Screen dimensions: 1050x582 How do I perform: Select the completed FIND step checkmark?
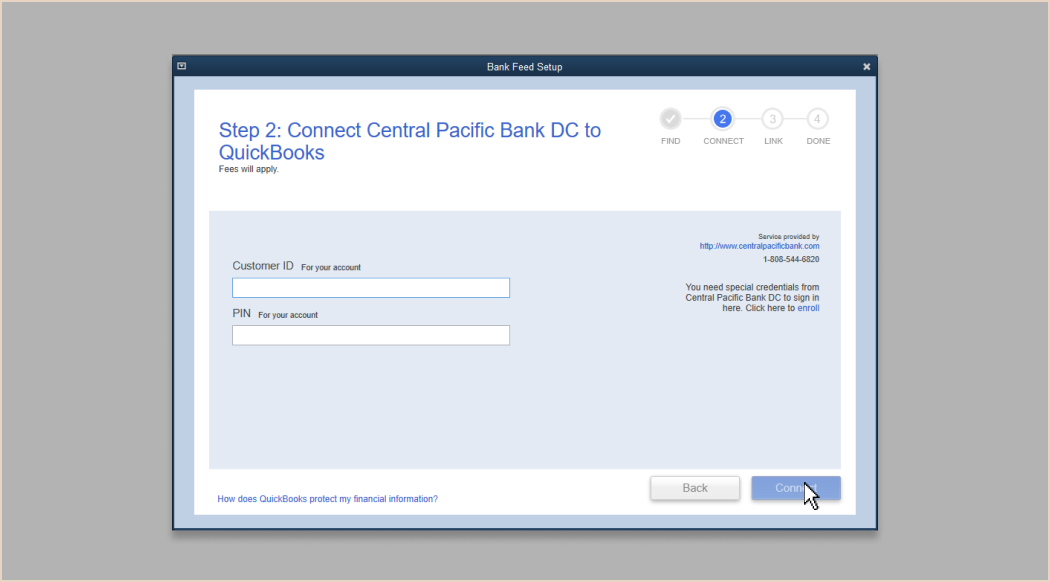670,119
